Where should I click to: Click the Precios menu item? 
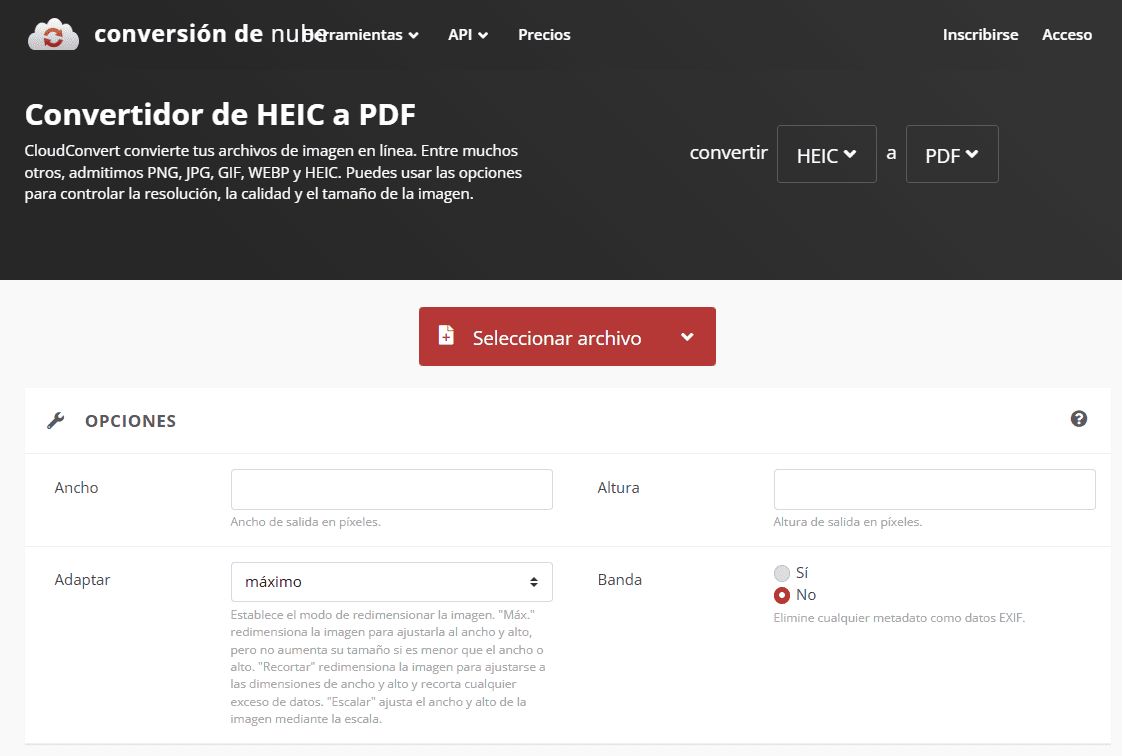[x=543, y=34]
